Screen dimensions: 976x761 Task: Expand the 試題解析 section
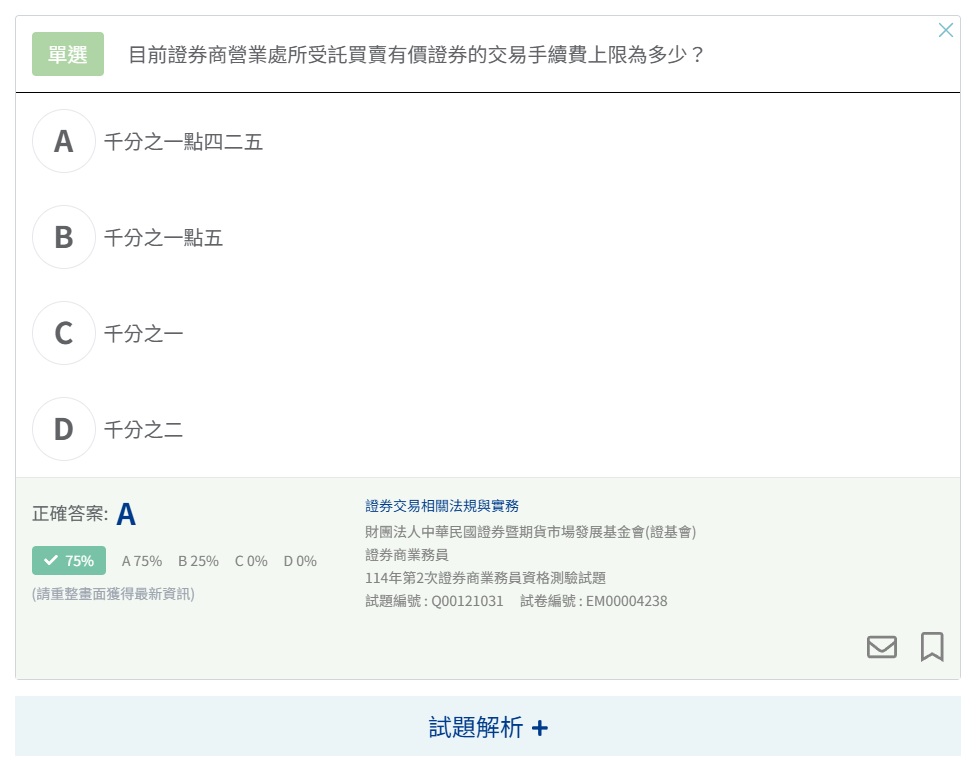tap(488, 727)
